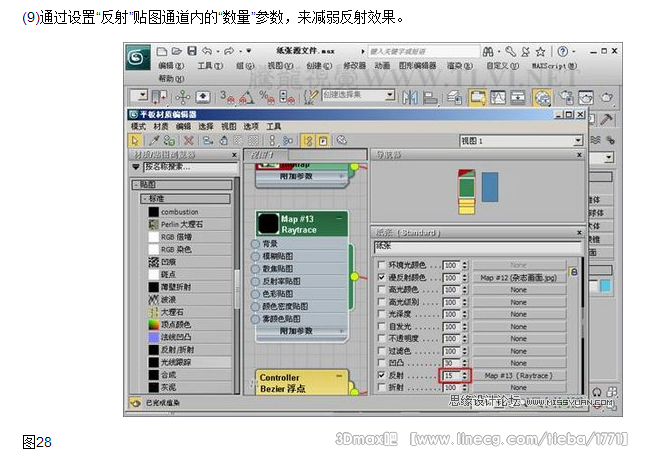Save the scene with the floppy disk icon
The height and width of the screenshot is (456, 657).
point(191,51)
